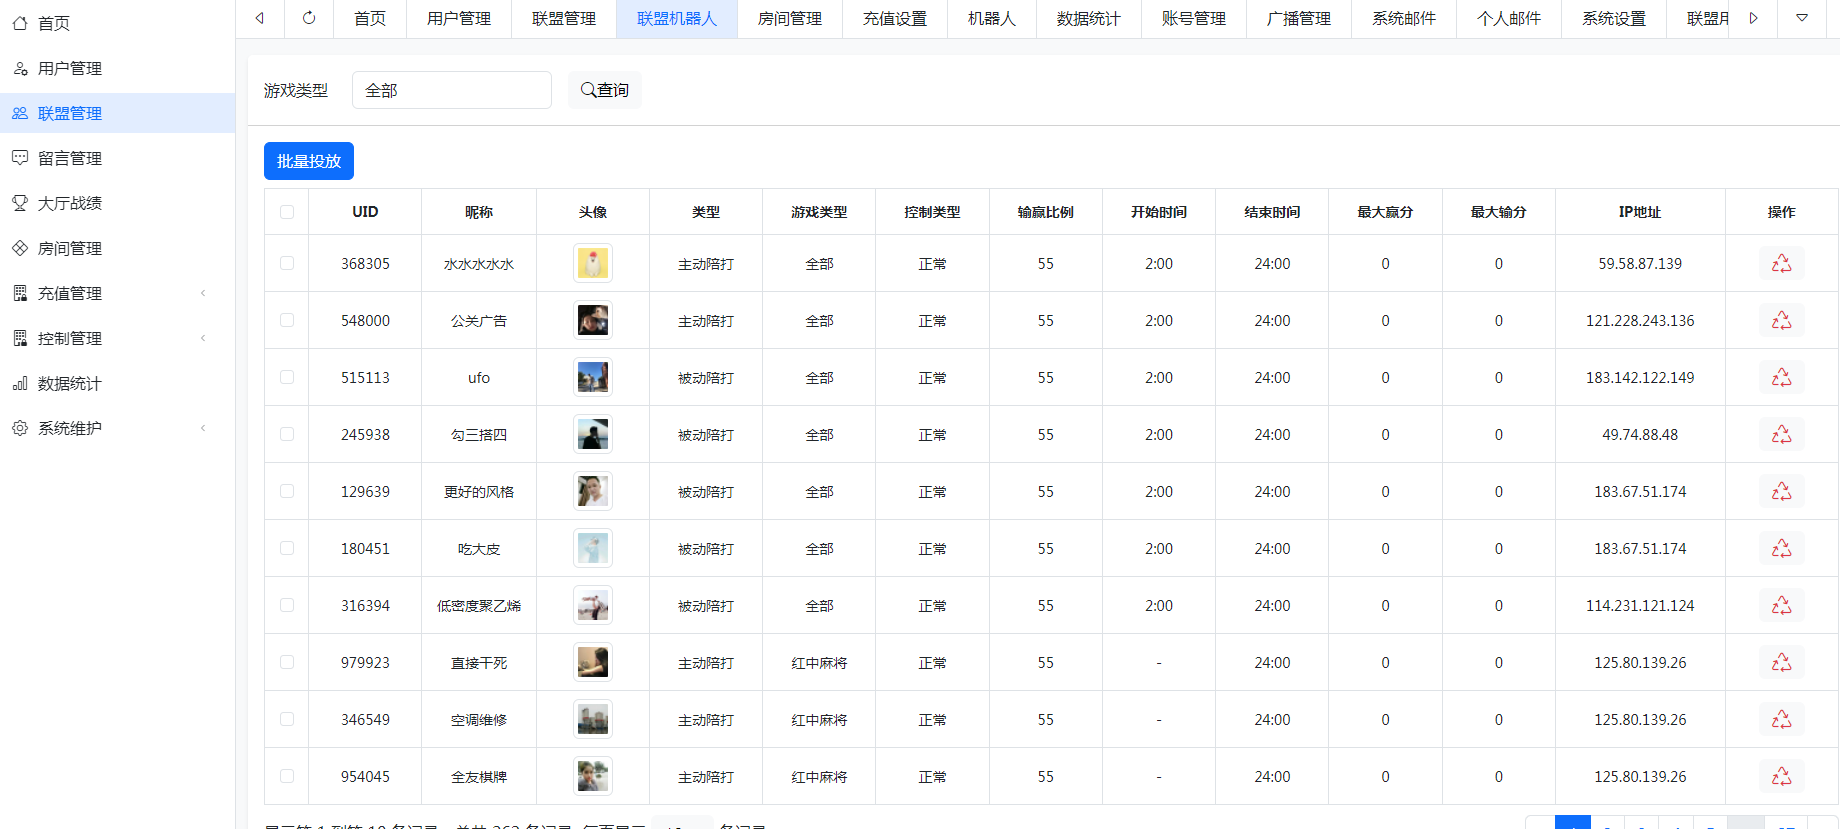The width and height of the screenshot is (1840, 829).
Task: Tick the select-all checkbox in table header
Action: 287,212
